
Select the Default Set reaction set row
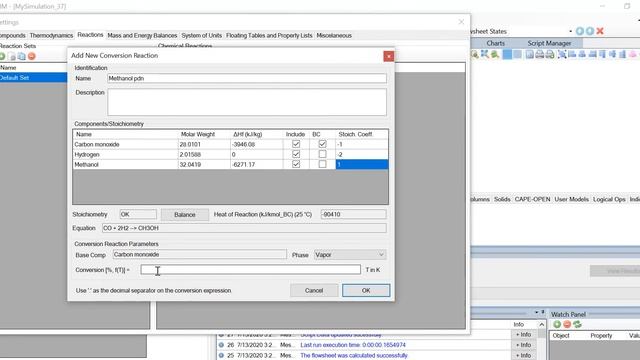pos(33,78)
